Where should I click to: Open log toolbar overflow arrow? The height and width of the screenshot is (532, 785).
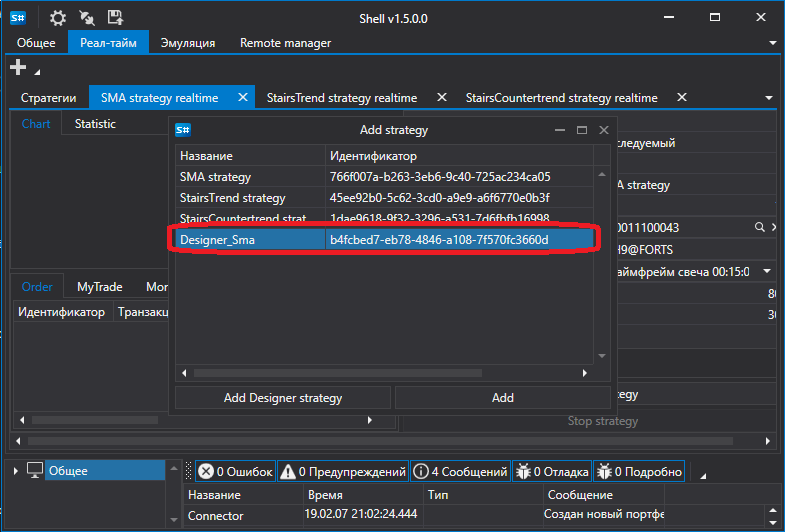click(702, 476)
